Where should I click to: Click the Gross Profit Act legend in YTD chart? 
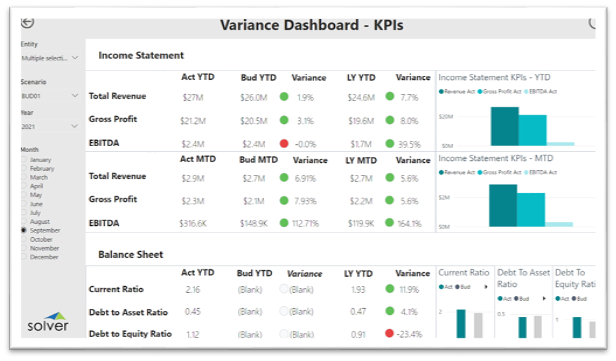point(499,92)
